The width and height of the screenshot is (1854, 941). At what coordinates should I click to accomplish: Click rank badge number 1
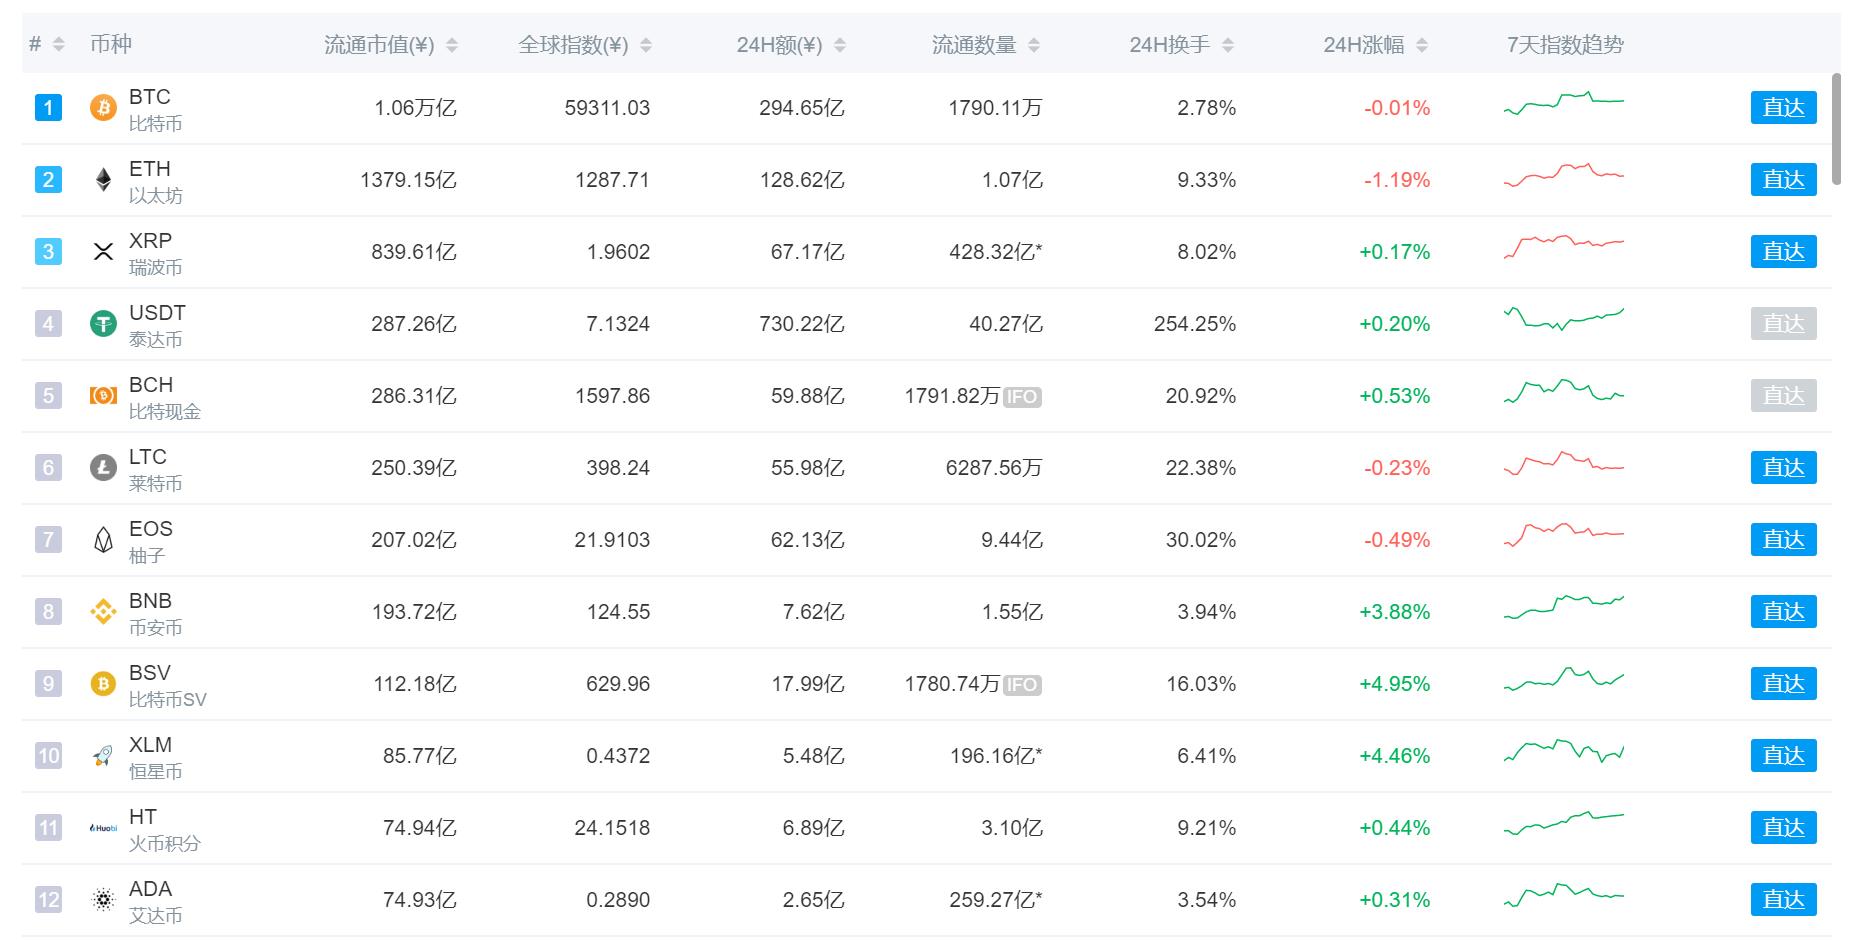[x=48, y=107]
